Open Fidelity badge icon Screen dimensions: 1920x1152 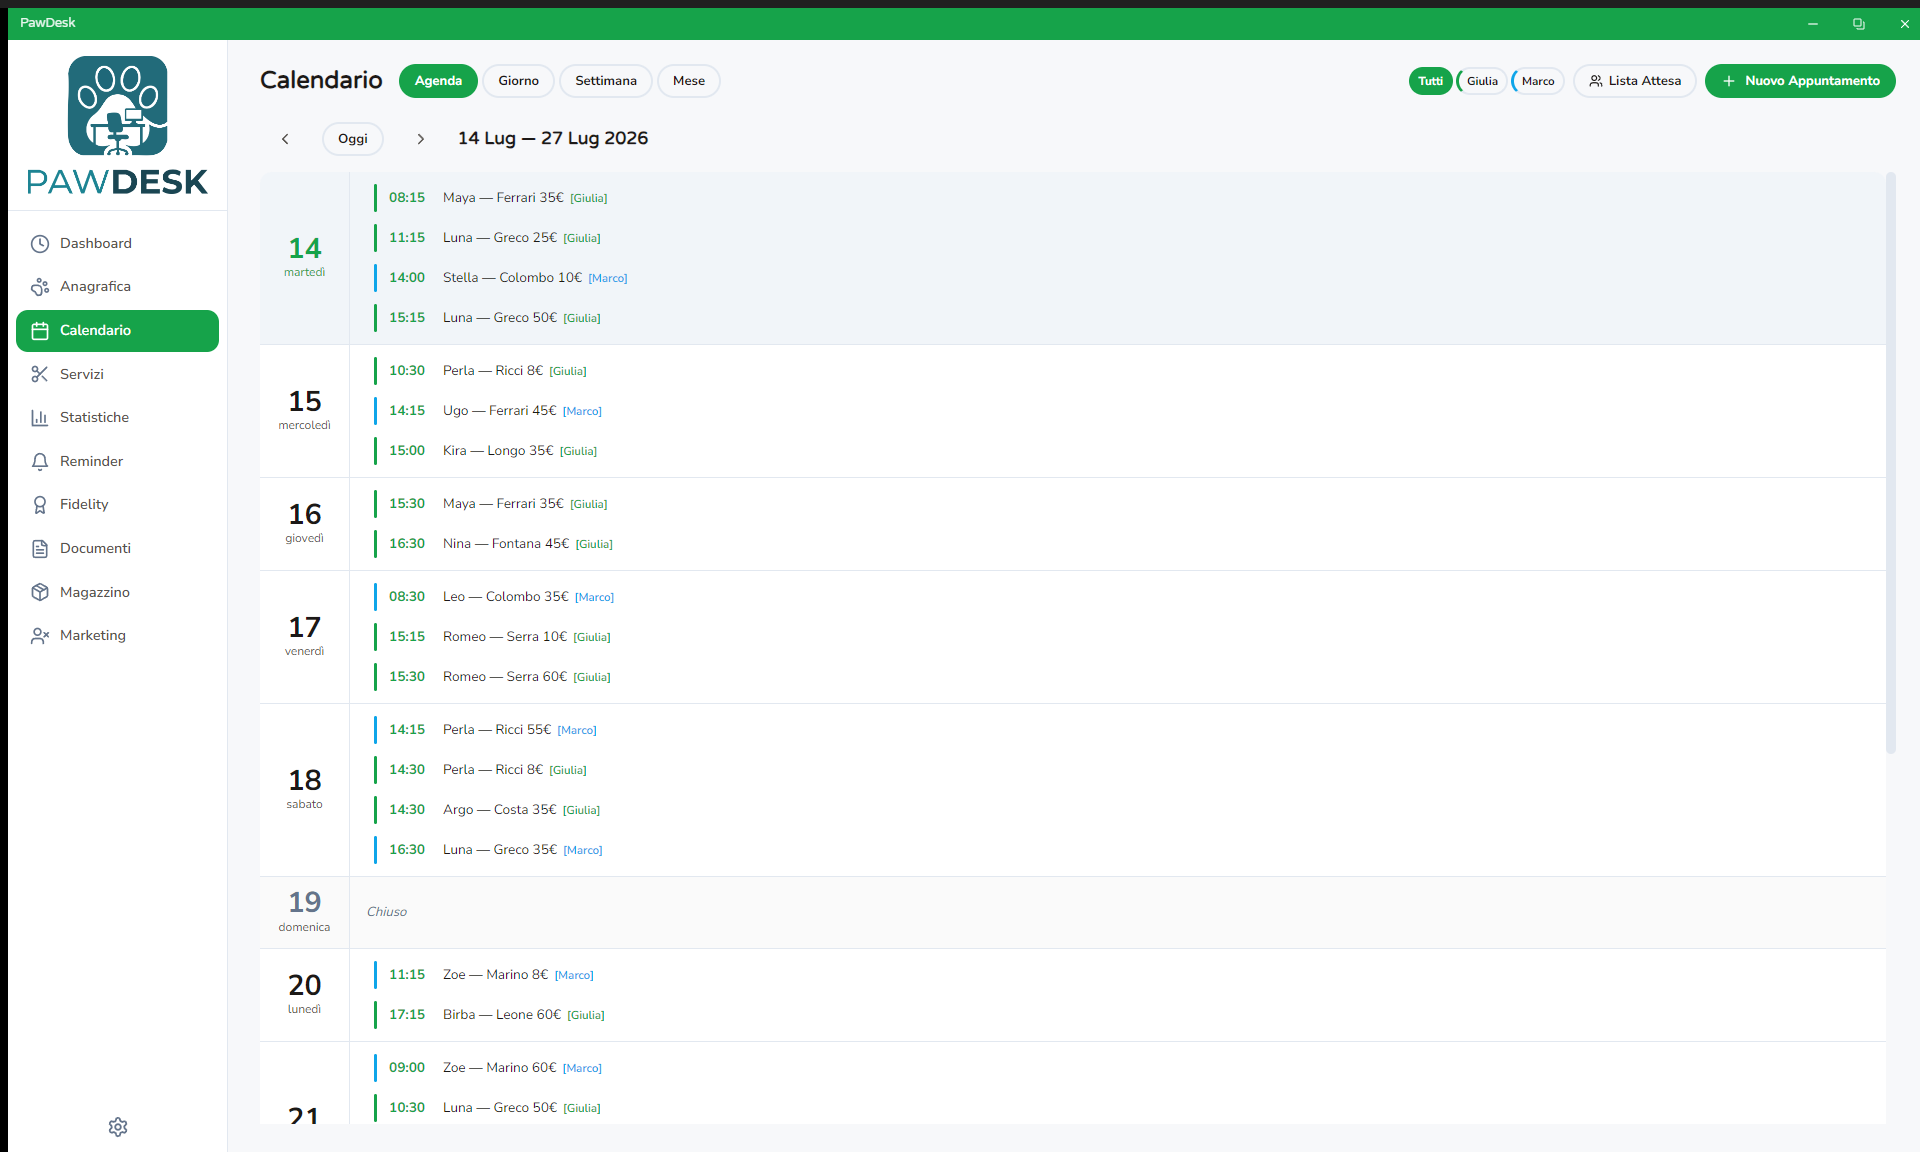[x=40, y=505]
